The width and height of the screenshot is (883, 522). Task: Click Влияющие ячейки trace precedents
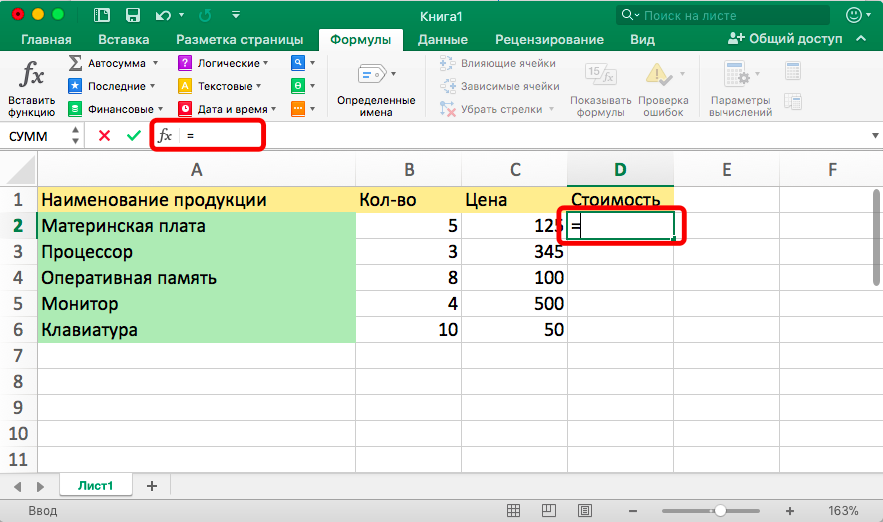[x=498, y=63]
